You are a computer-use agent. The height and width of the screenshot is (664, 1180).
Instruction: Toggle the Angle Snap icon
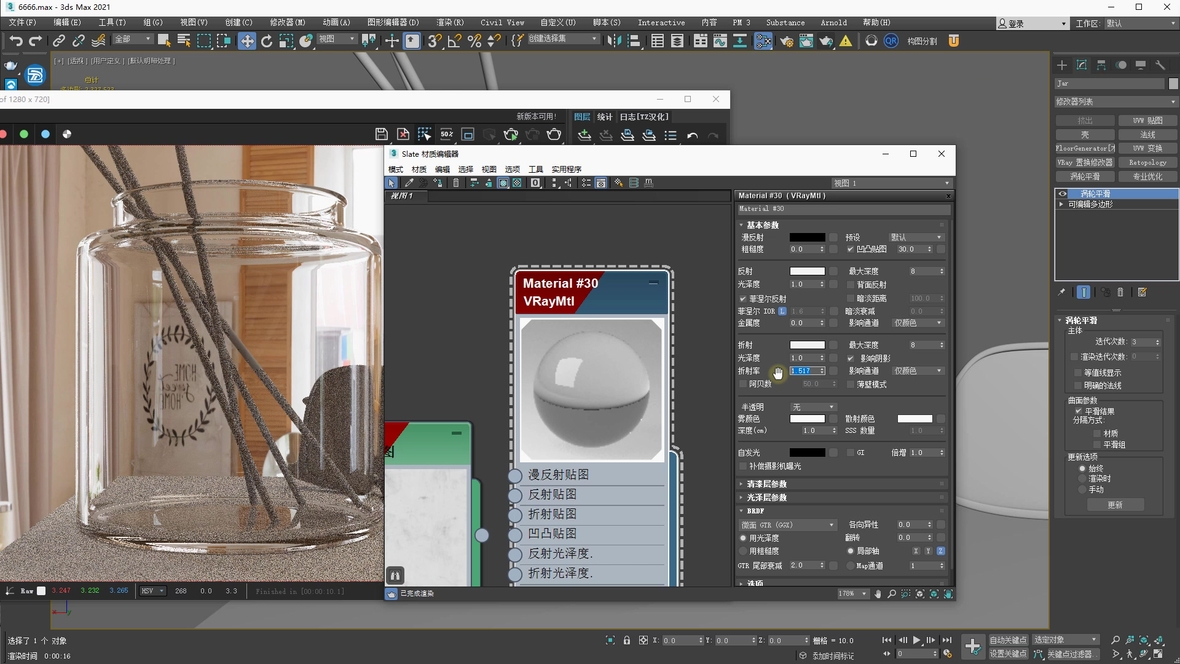454,41
